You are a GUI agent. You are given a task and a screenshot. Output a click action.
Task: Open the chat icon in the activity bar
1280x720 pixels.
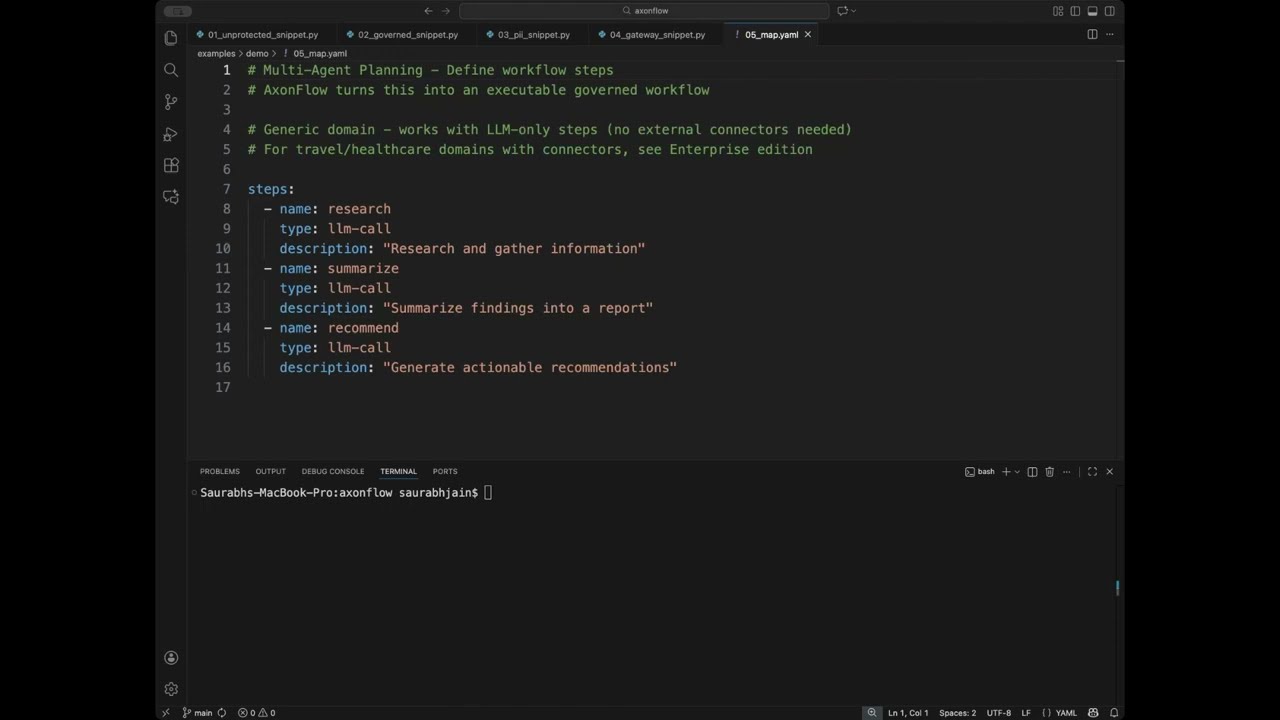(171, 197)
